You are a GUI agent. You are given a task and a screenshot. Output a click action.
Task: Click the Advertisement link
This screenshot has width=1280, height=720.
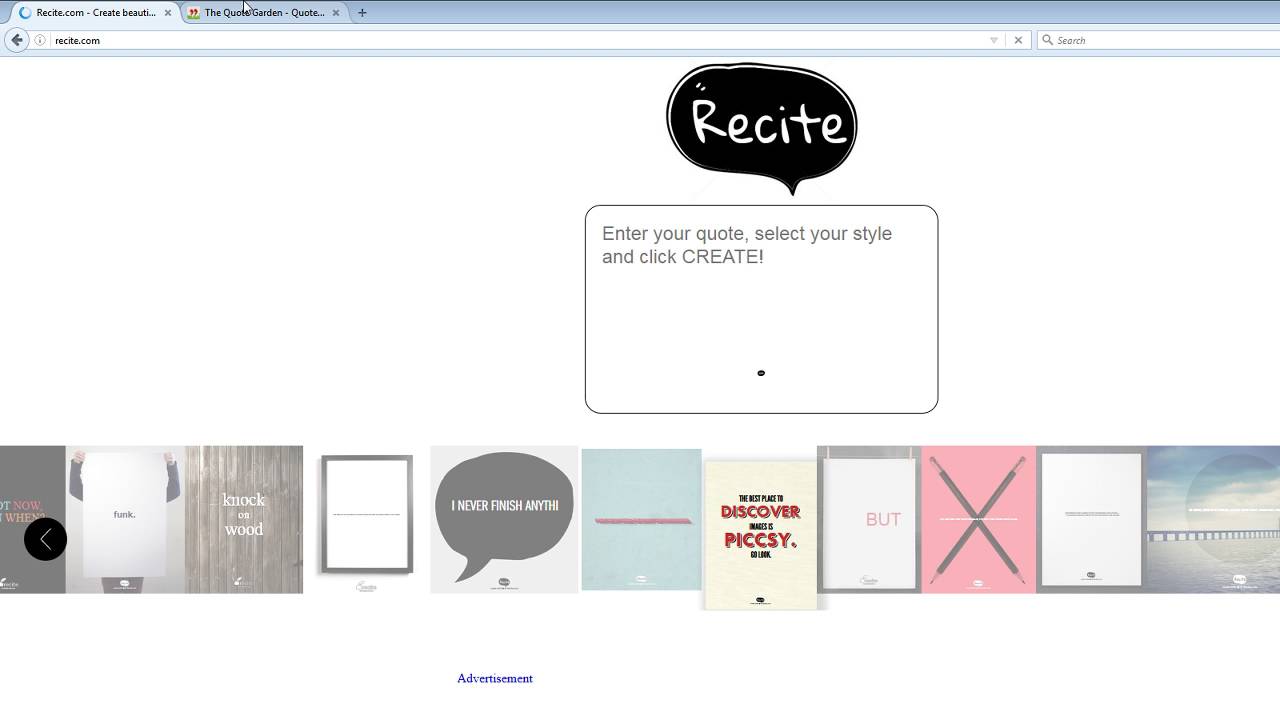(x=495, y=678)
